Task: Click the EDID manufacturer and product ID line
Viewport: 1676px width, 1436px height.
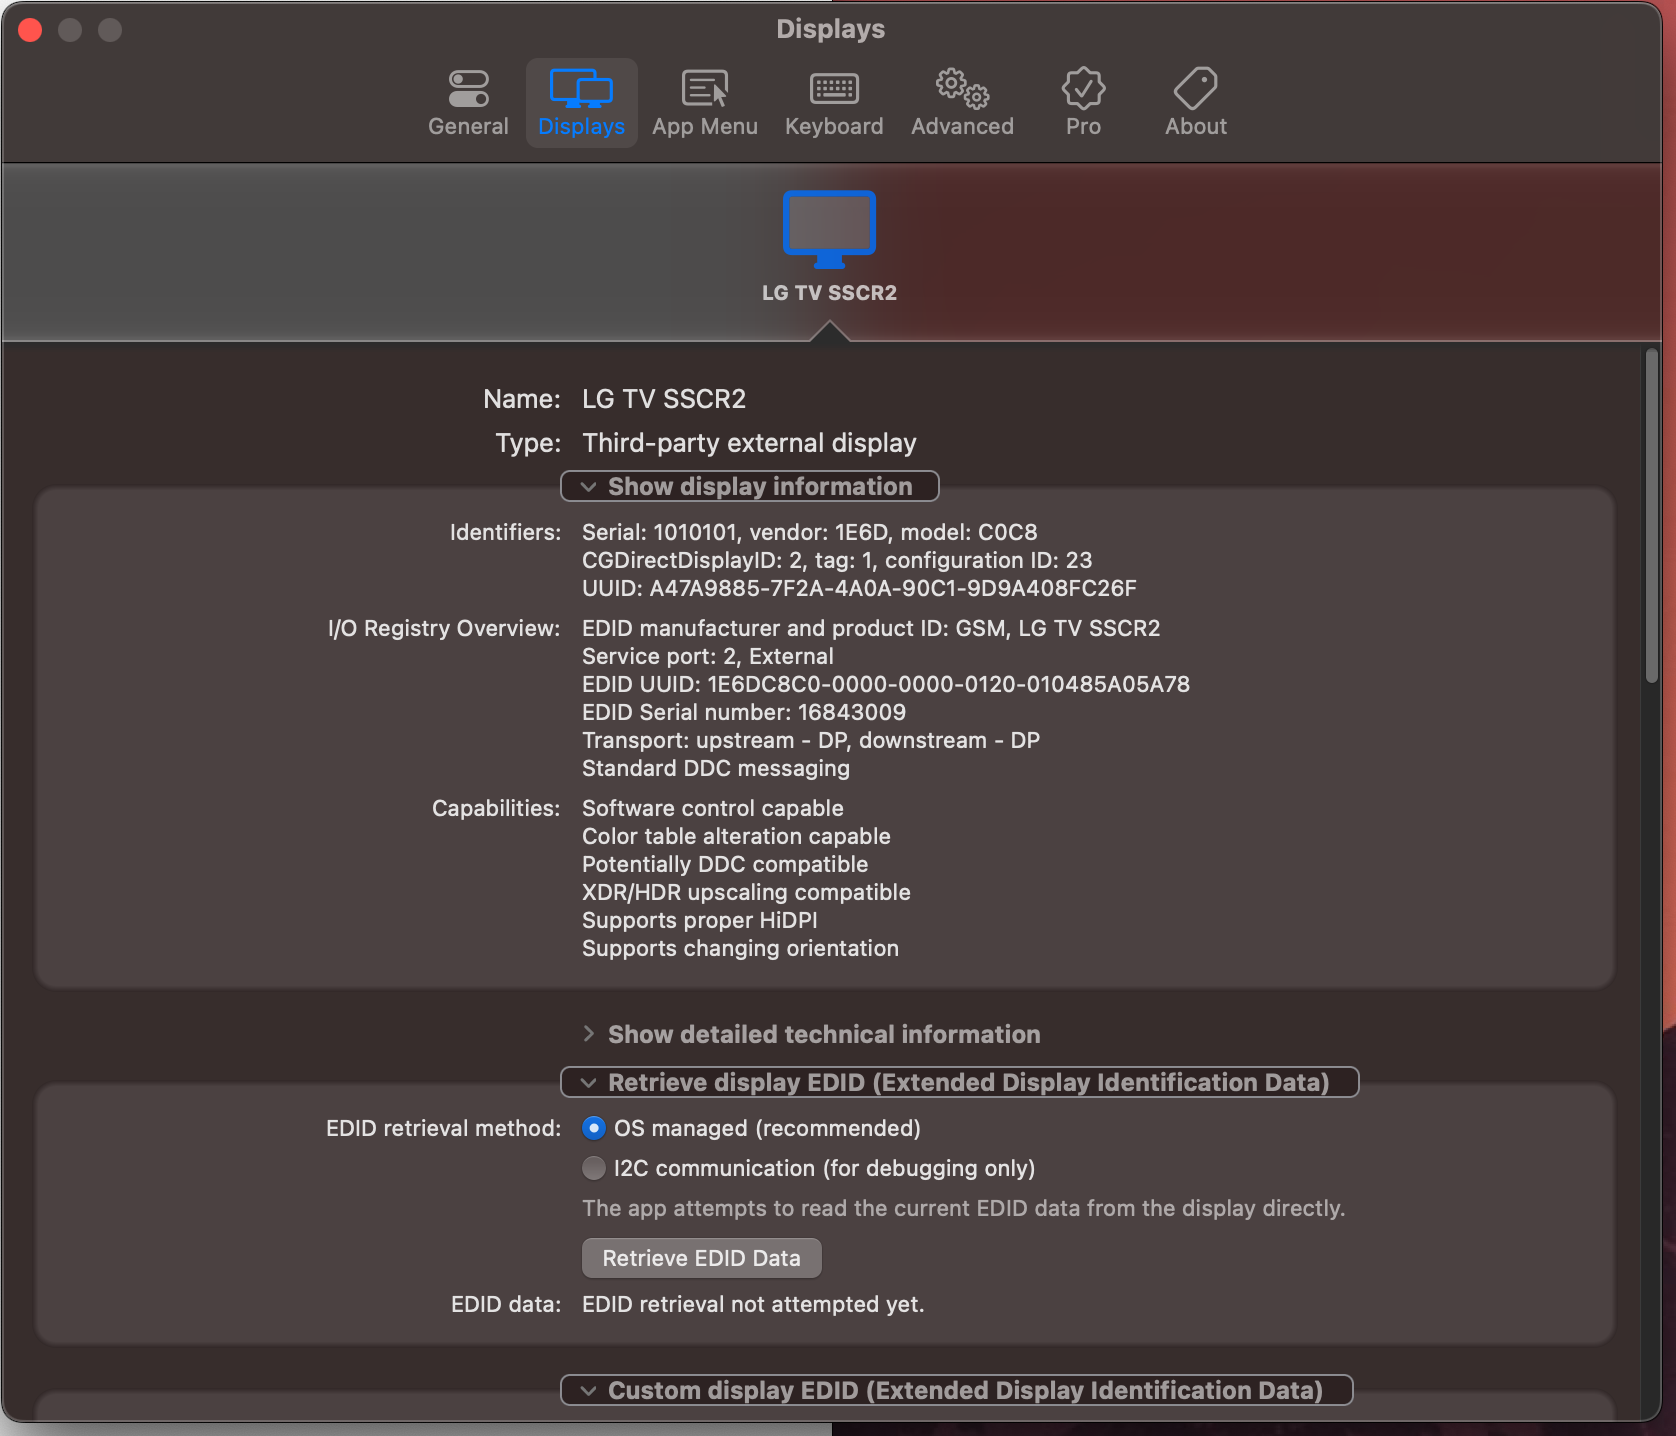Action: [871, 628]
